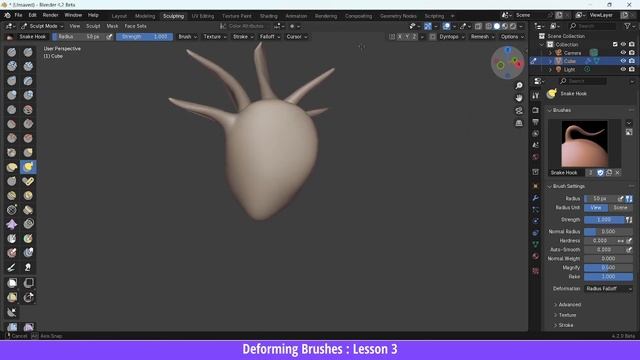Select the Line Project tool
The width and height of the screenshot is (640, 360).
(x=12, y=313)
